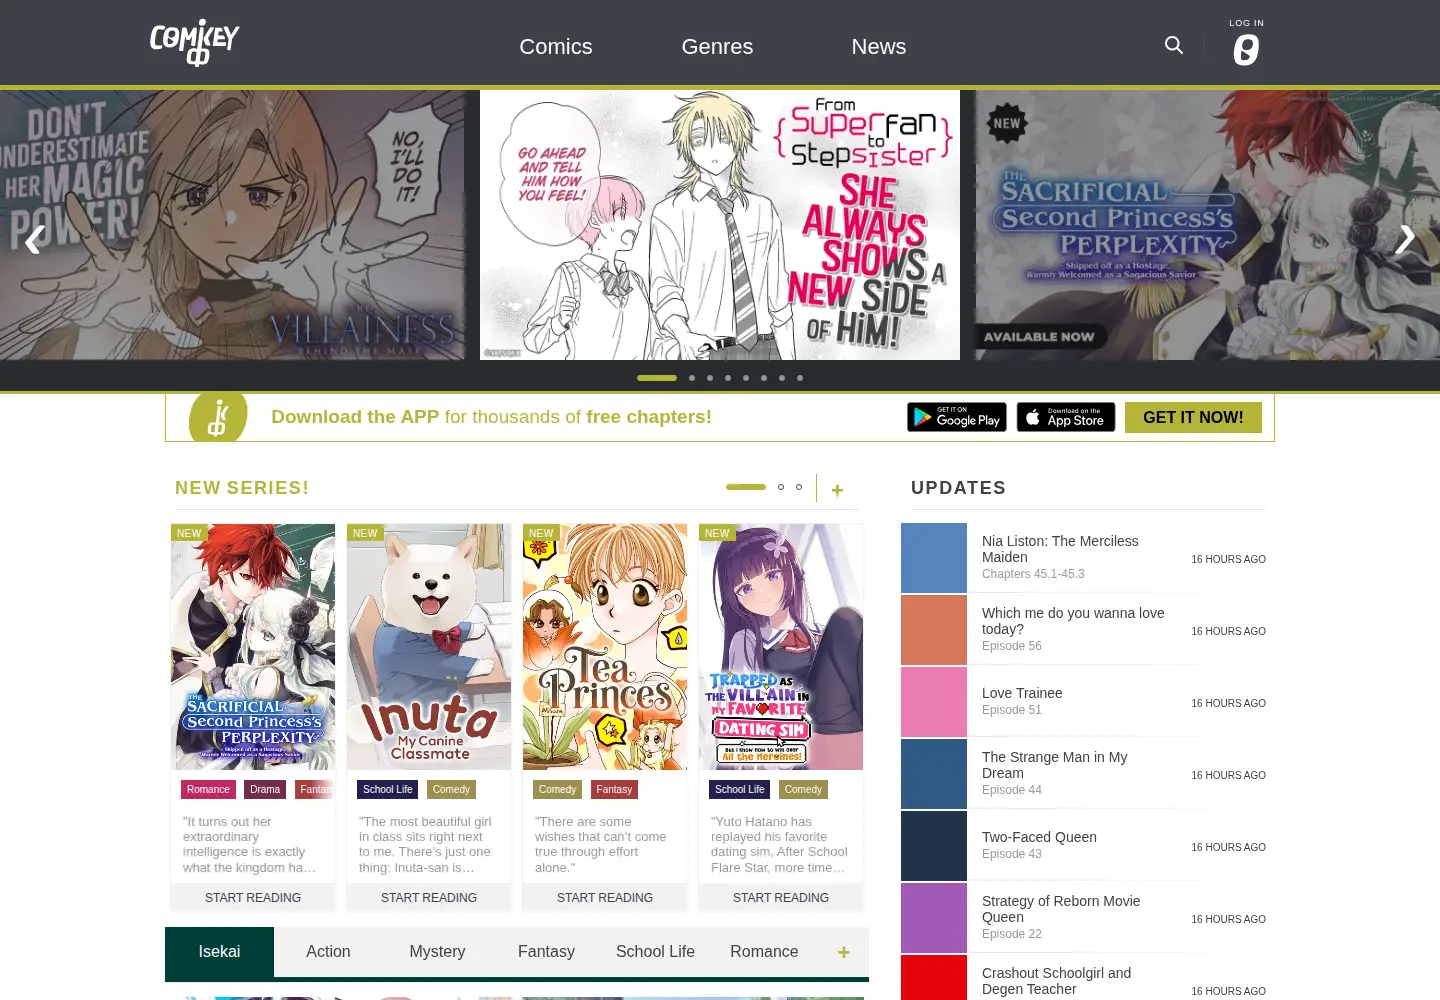Click the Inuta cover thumbnail
Viewport: 1440px width, 1000px height.
coord(429,647)
